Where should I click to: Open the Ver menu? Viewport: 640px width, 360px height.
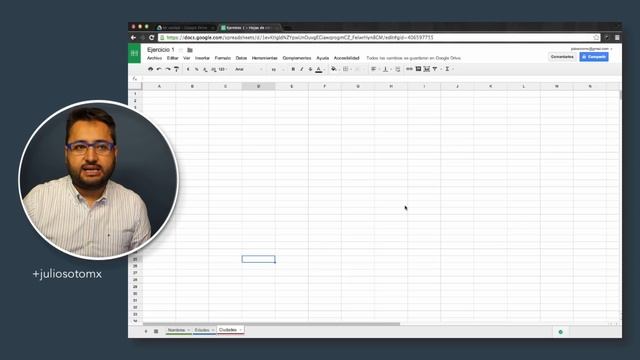tap(187, 58)
